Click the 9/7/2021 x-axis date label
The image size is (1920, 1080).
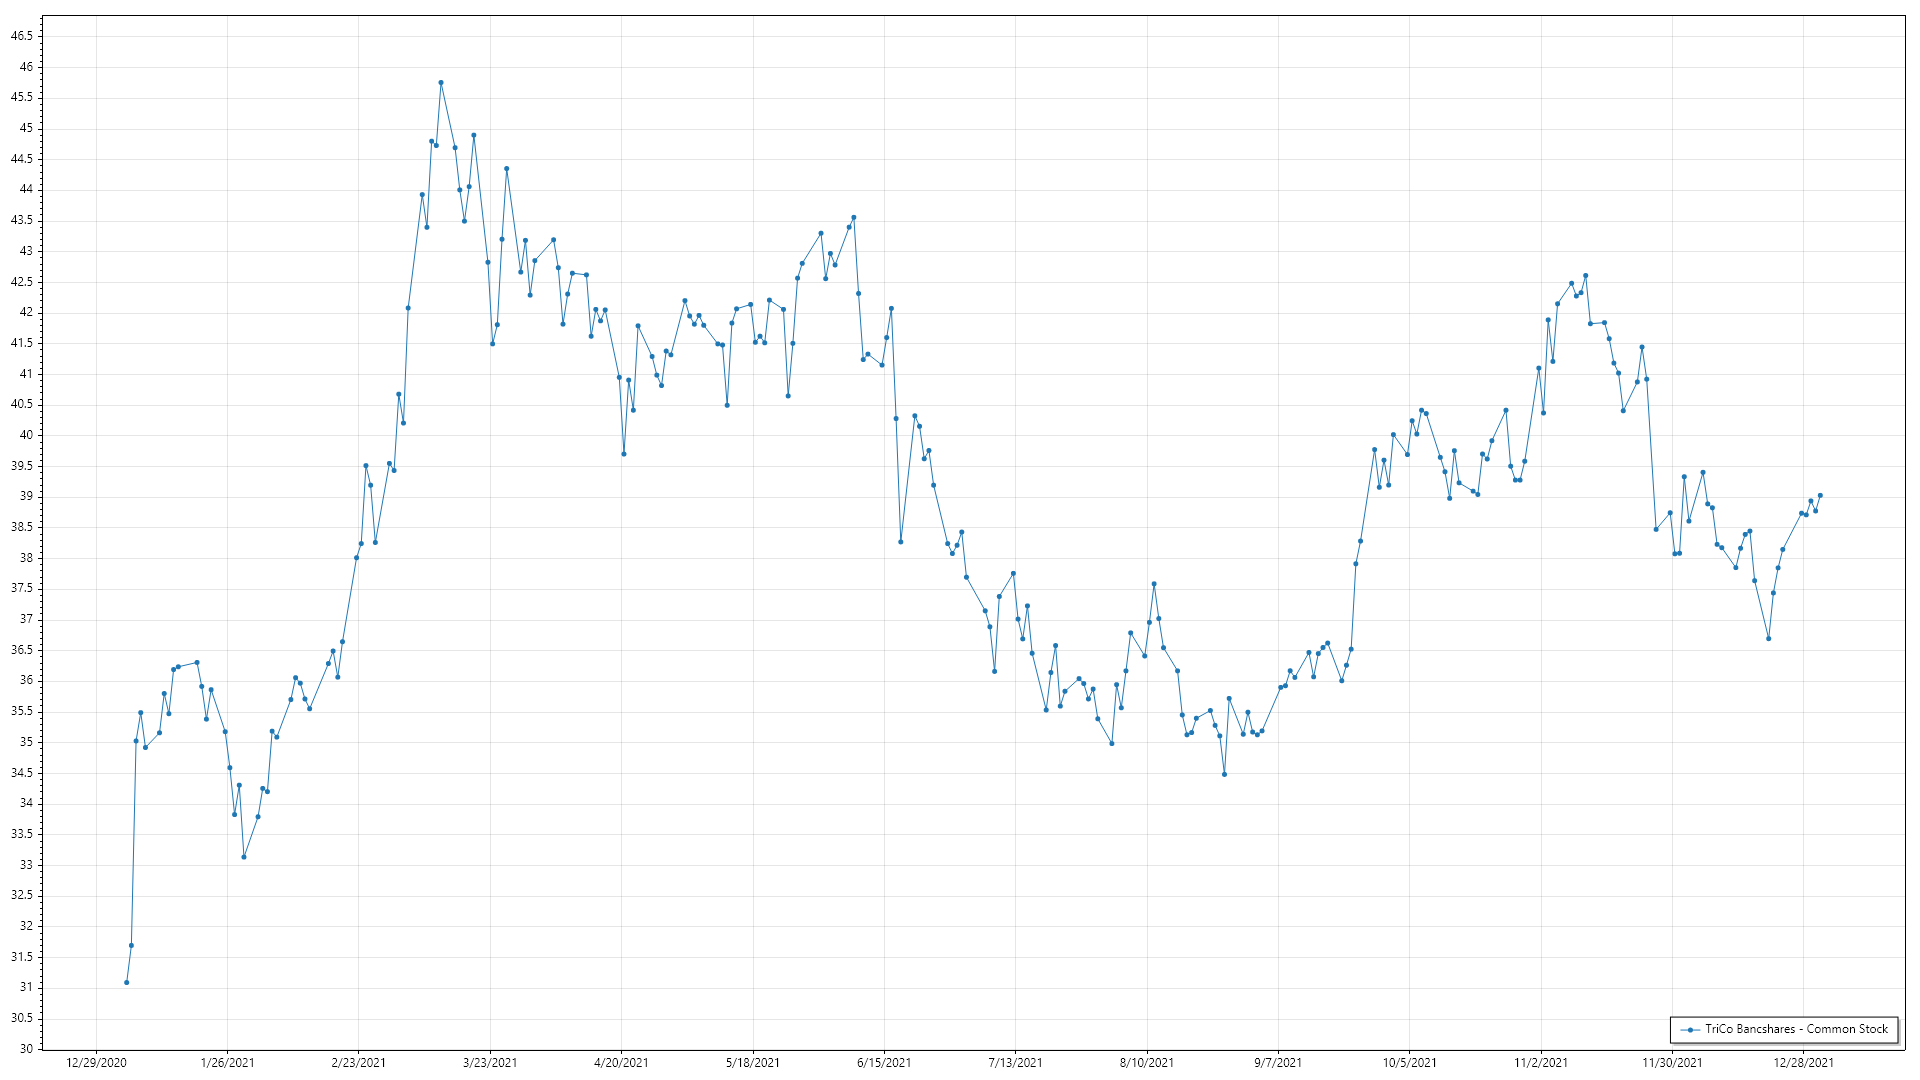click(x=1278, y=1063)
